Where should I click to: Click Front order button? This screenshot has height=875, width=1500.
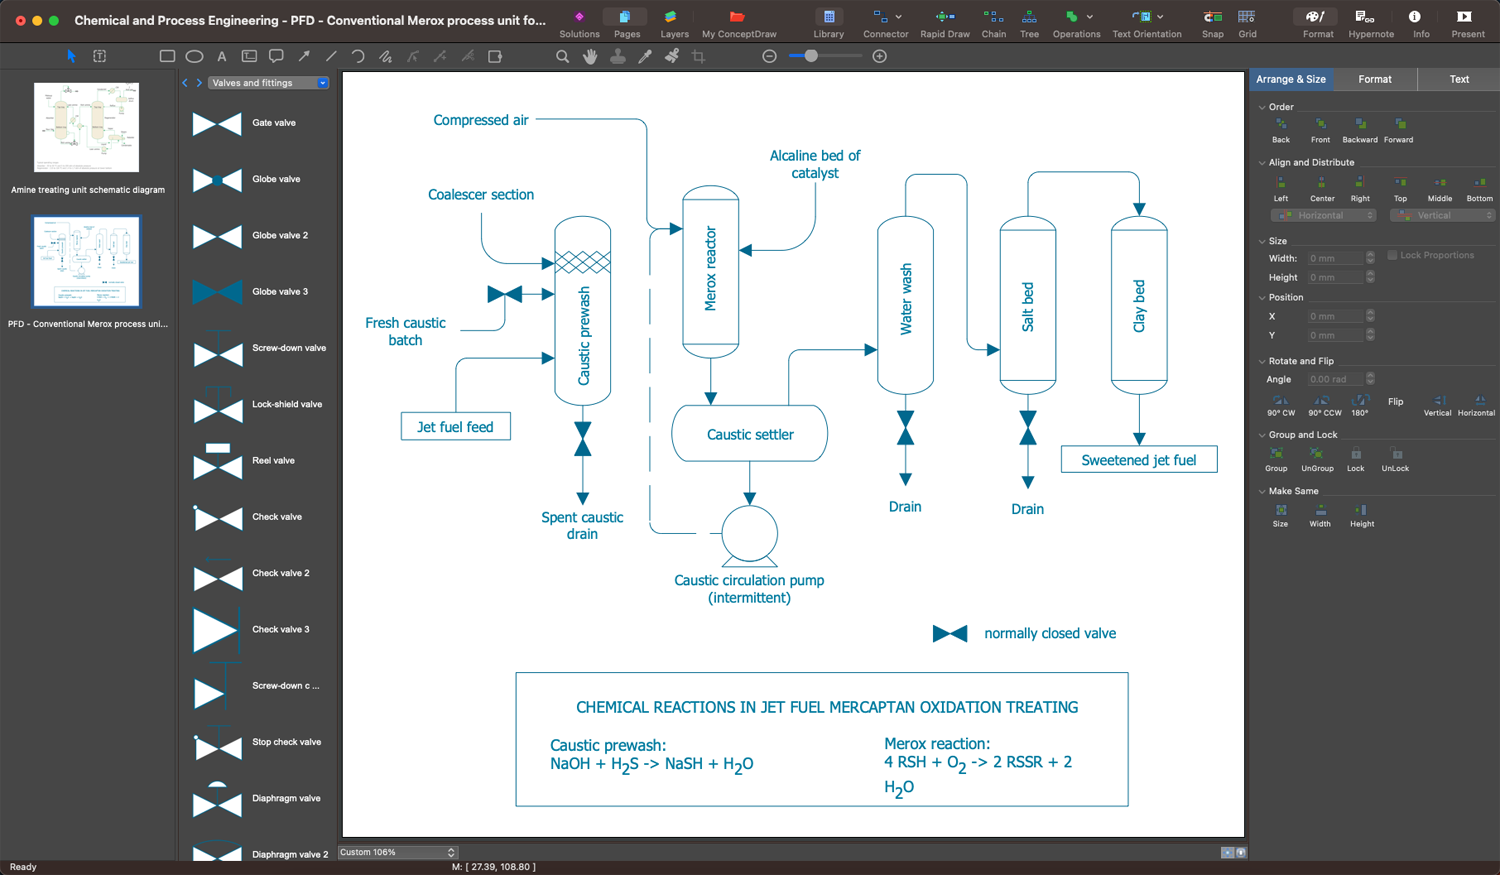point(1320,131)
